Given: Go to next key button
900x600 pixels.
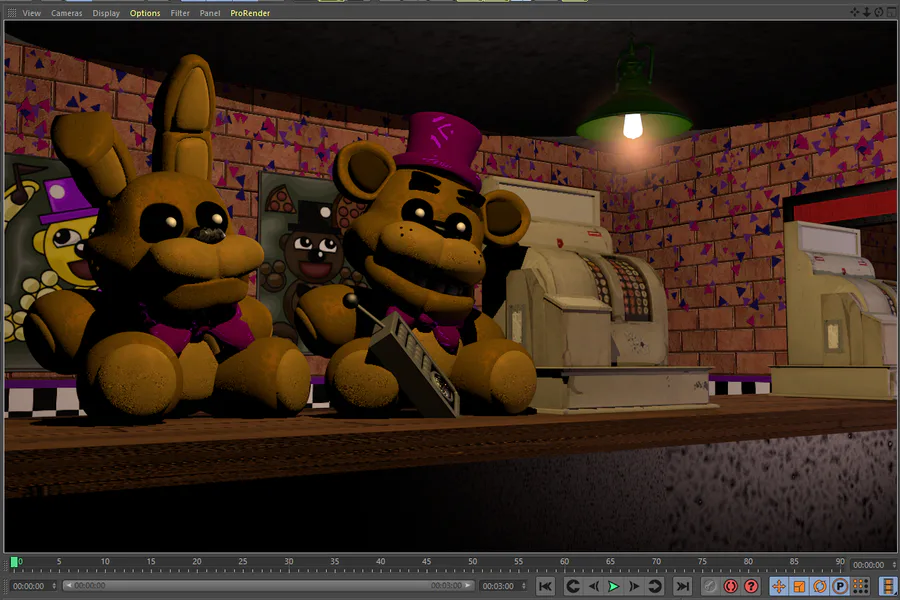Looking at the screenshot, I should pos(655,586).
